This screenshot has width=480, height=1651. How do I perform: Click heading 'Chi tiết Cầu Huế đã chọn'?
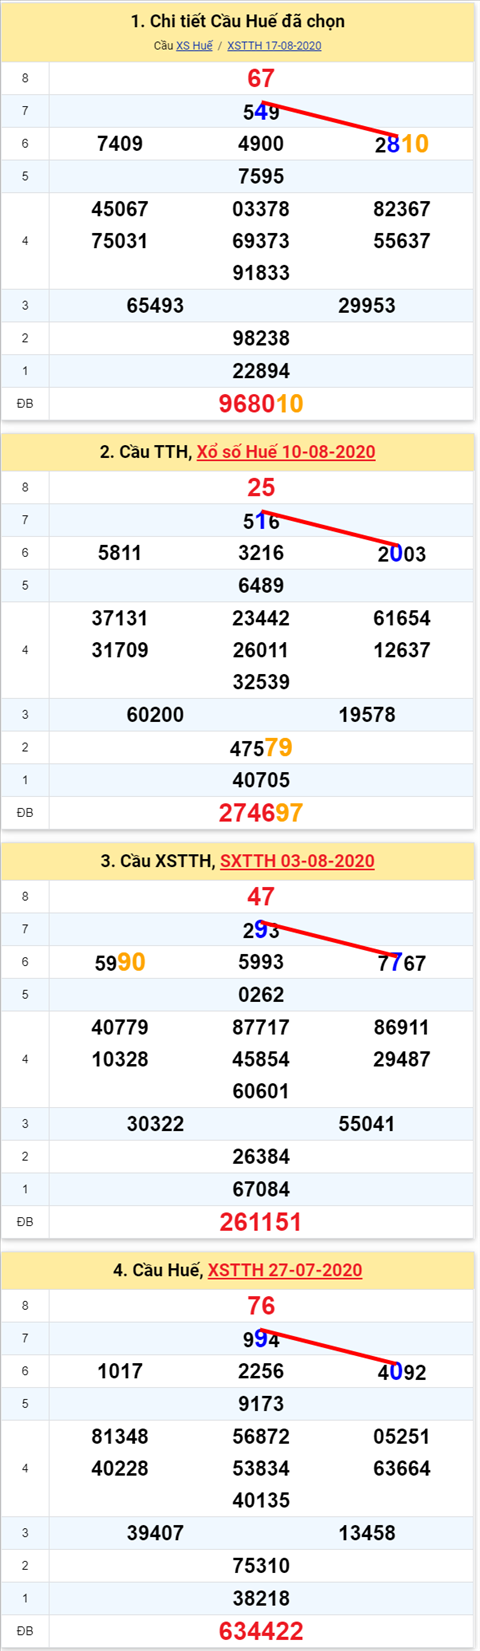[x=238, y=21]
